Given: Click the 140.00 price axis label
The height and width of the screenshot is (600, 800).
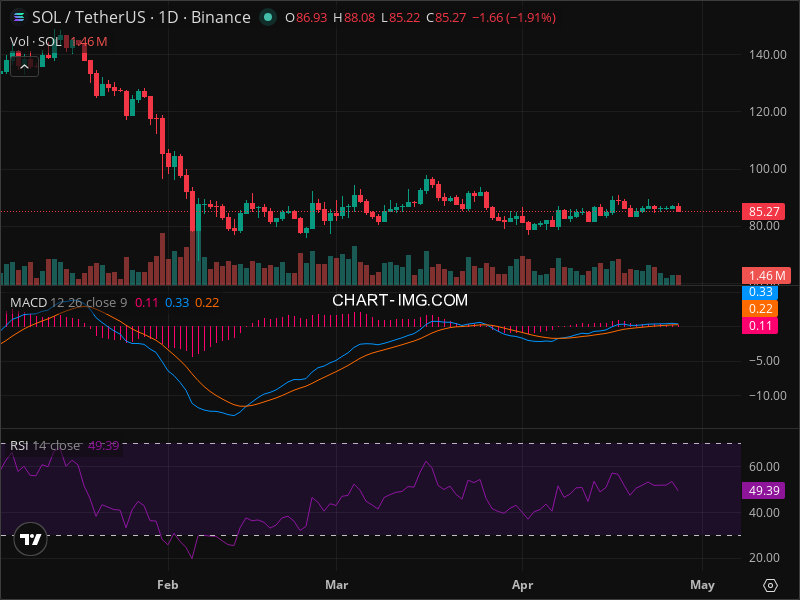Looking at the screenshot, I should click(767, 55).
